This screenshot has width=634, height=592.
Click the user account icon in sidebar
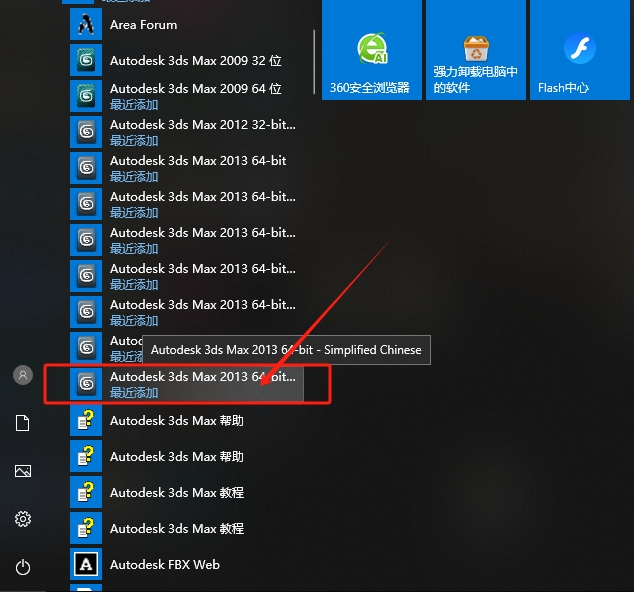[23, 375]
